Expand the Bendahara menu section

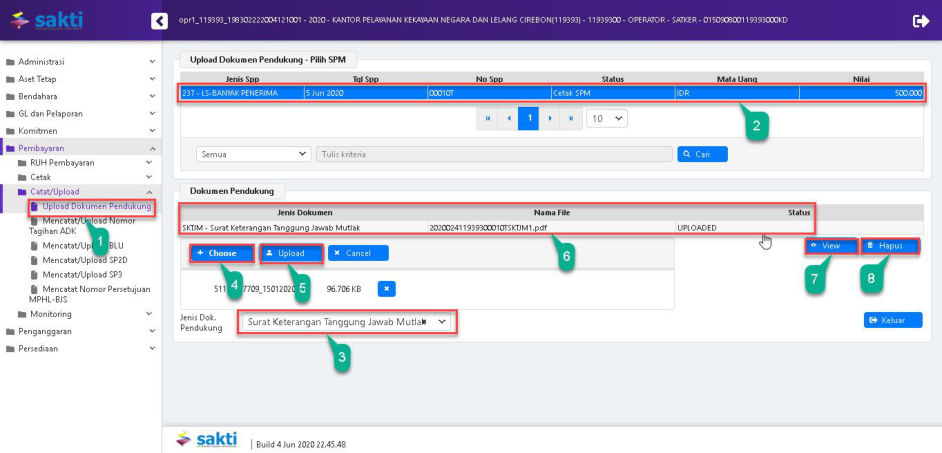click(x=80, y=96)
